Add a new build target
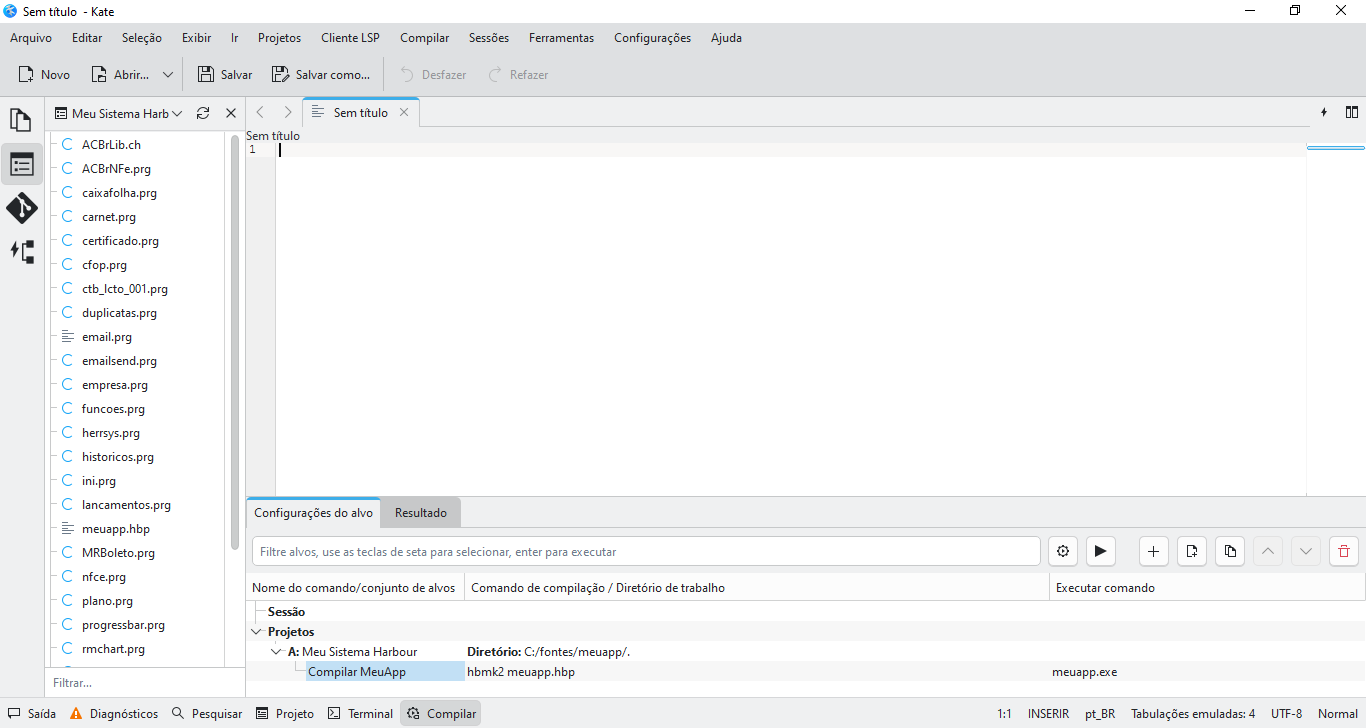Viewport: 1366px width, 728px height. coord(1154,551)
